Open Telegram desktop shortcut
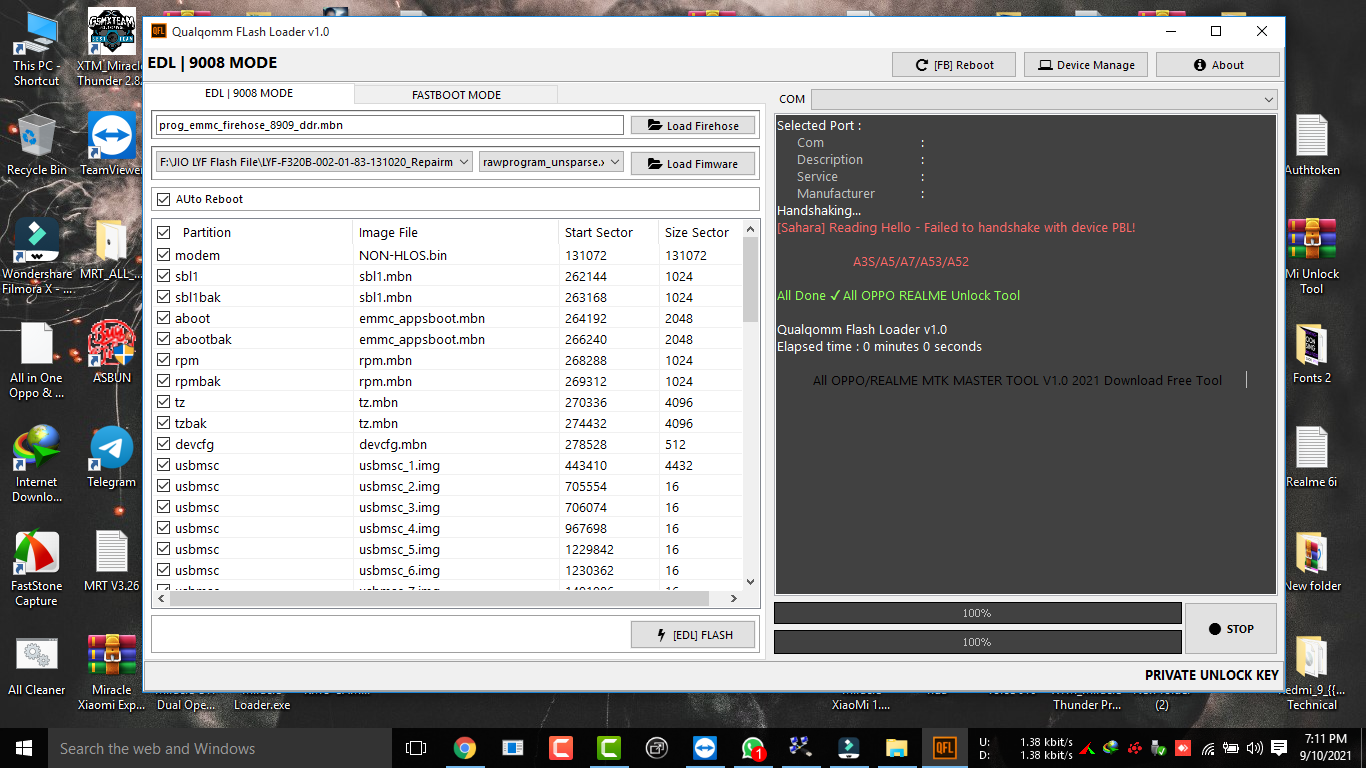This screenshot has width=1366, height=768. tap(111, 457)
